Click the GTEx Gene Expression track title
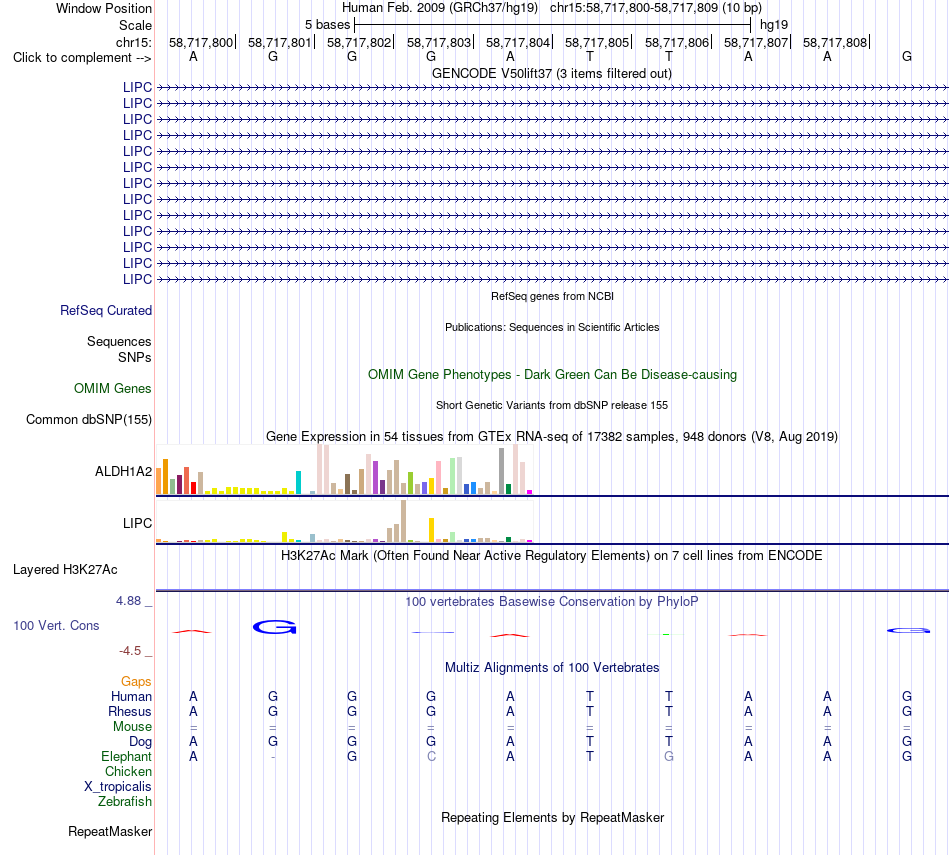Screen dimensions: 950x855 tap(552, 436)
